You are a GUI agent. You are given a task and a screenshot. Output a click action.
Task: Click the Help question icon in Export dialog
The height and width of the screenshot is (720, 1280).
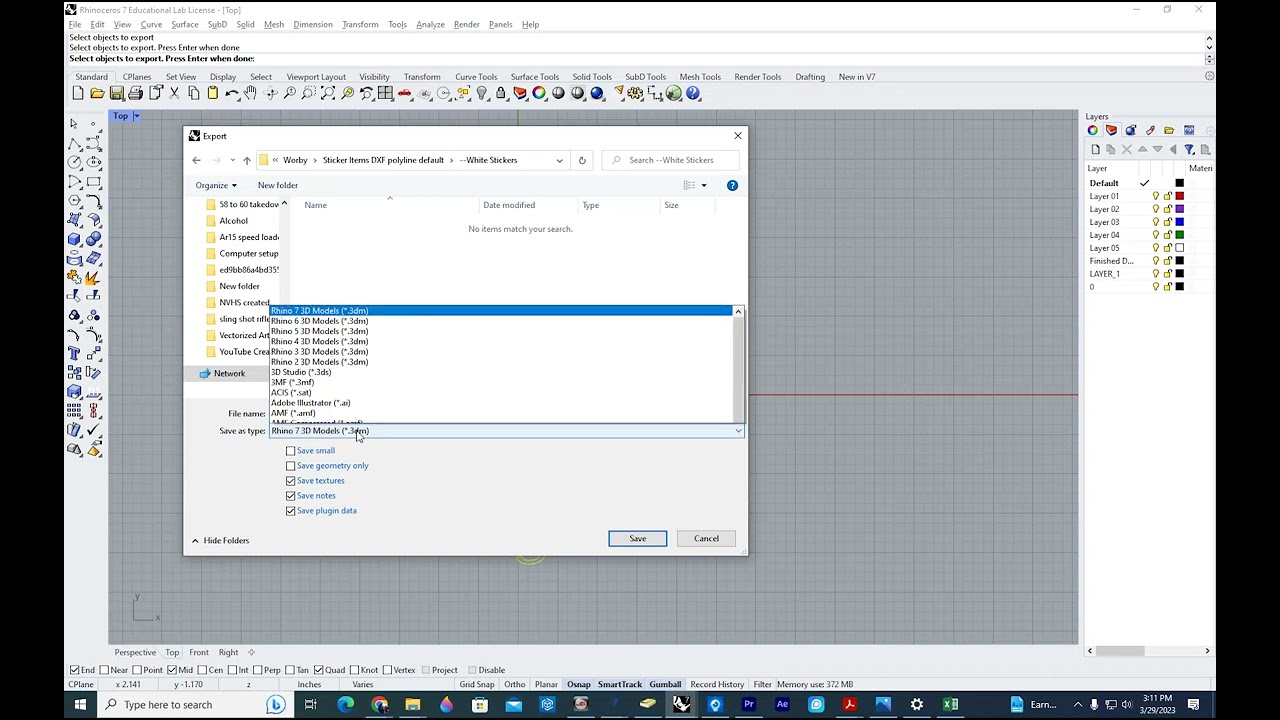(732, 185)
